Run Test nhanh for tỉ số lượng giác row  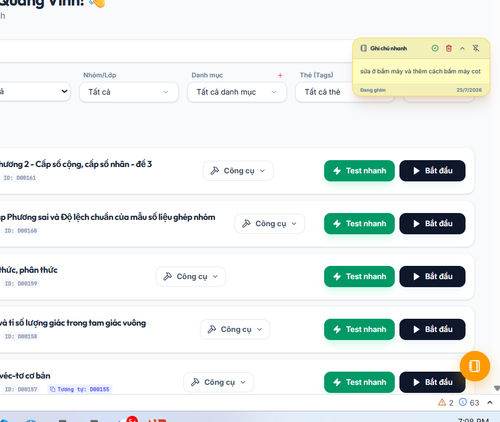[359, 329]
